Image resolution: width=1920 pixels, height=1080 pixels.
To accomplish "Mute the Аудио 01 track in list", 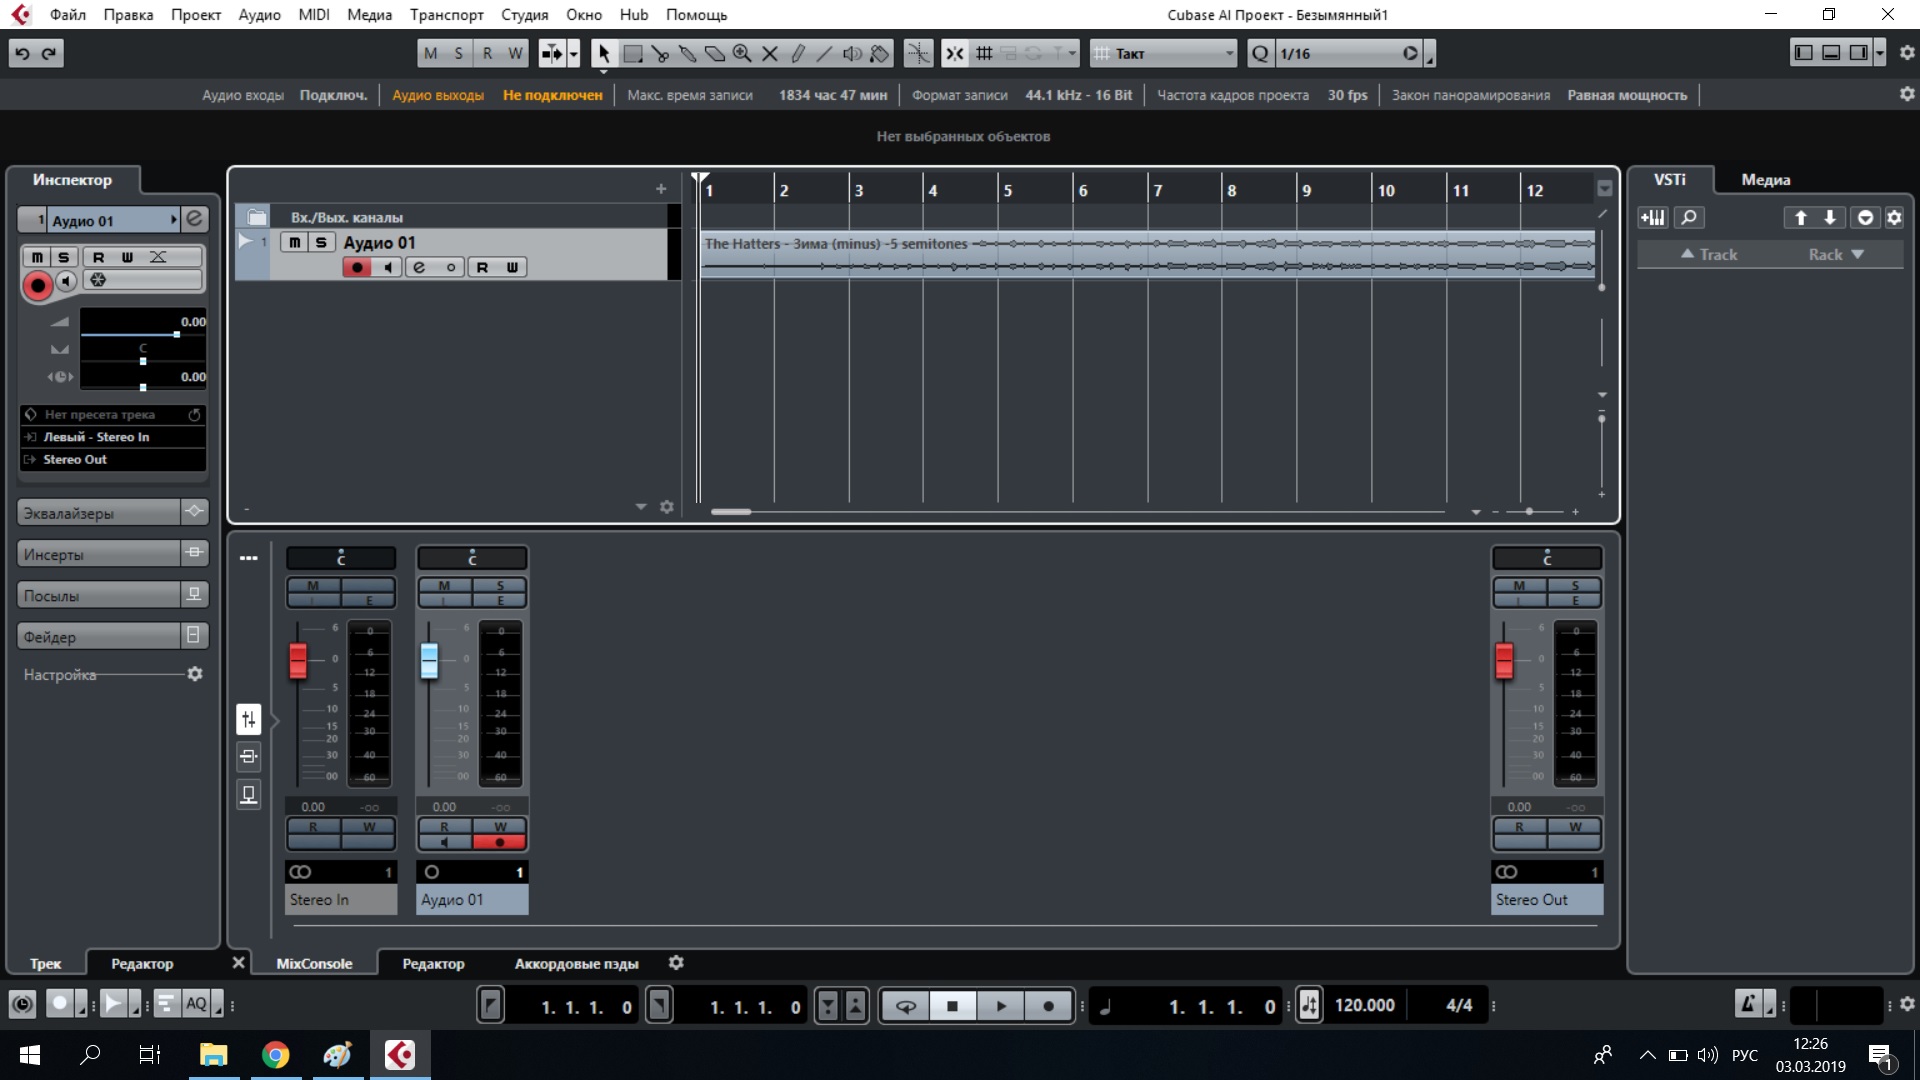I will [x=294, y=242].
